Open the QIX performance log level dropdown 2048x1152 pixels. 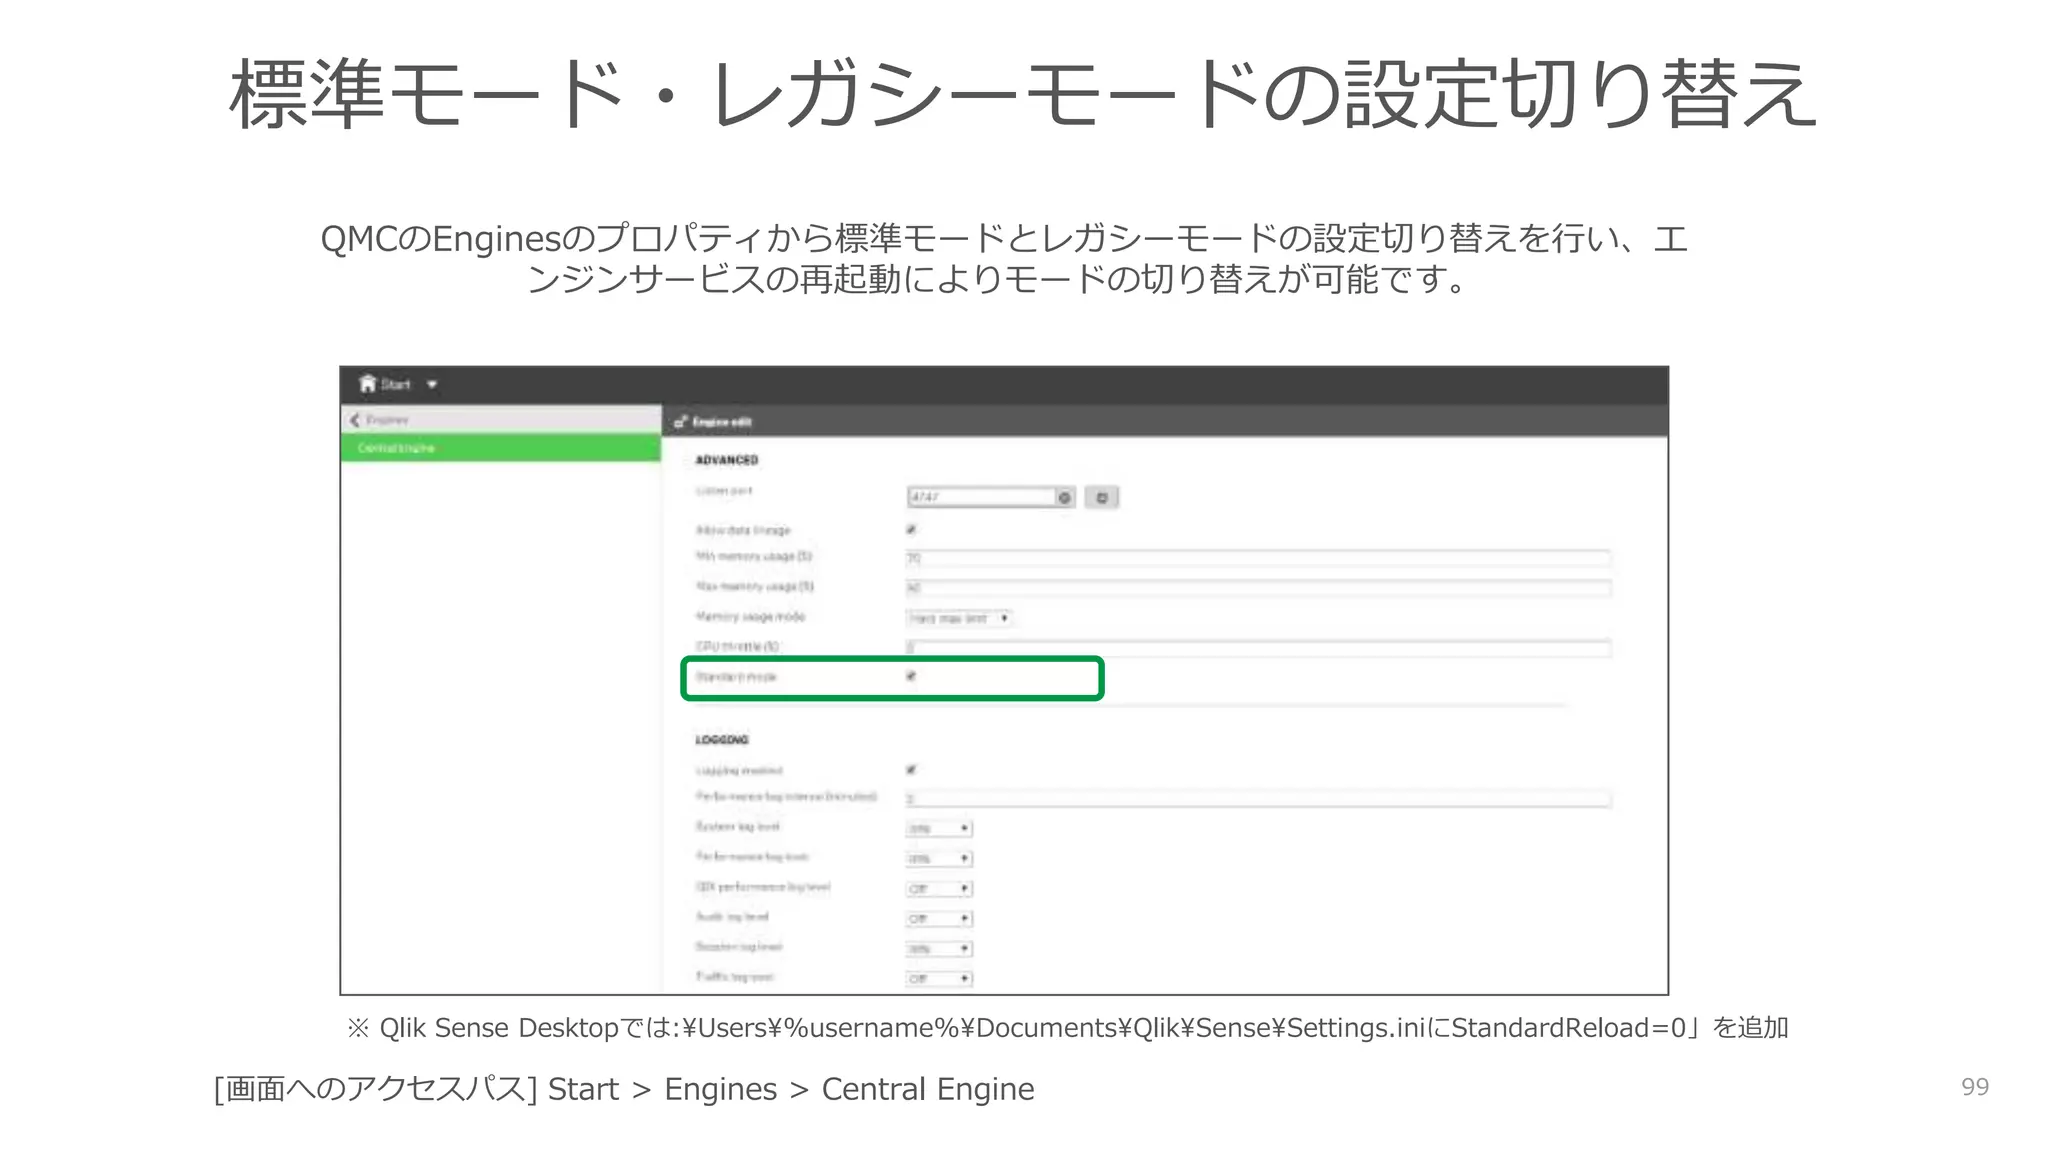pos(939,888)
